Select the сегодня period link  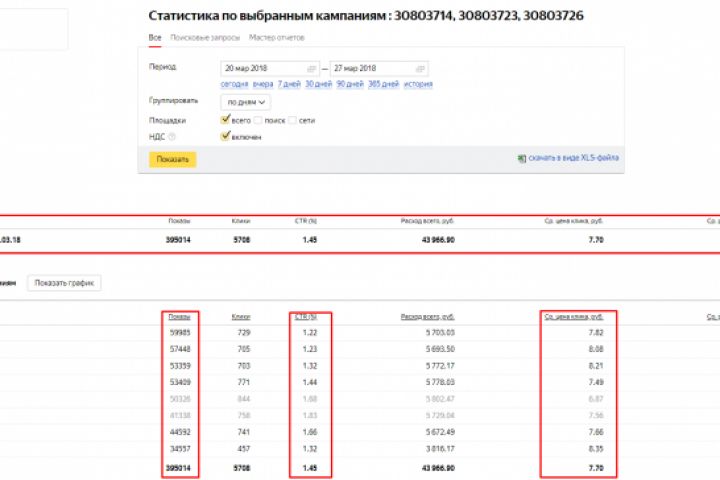234,84
